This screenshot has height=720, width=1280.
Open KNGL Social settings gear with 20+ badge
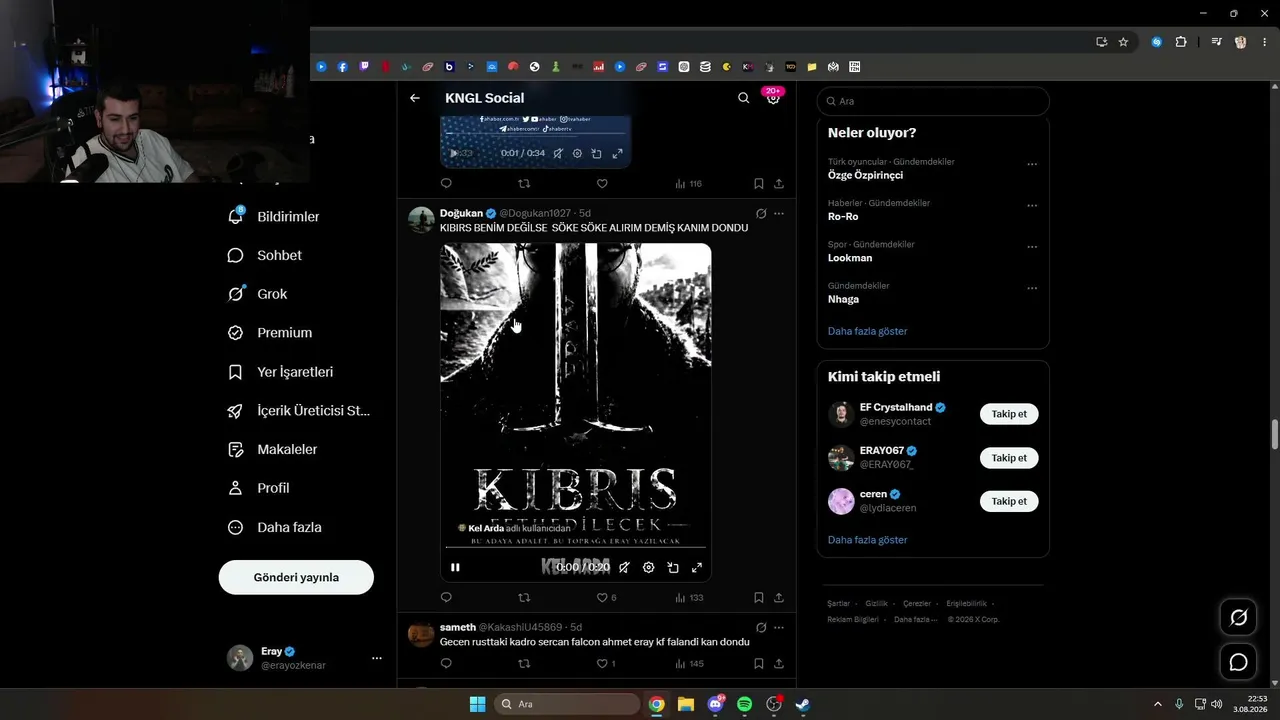773,98
